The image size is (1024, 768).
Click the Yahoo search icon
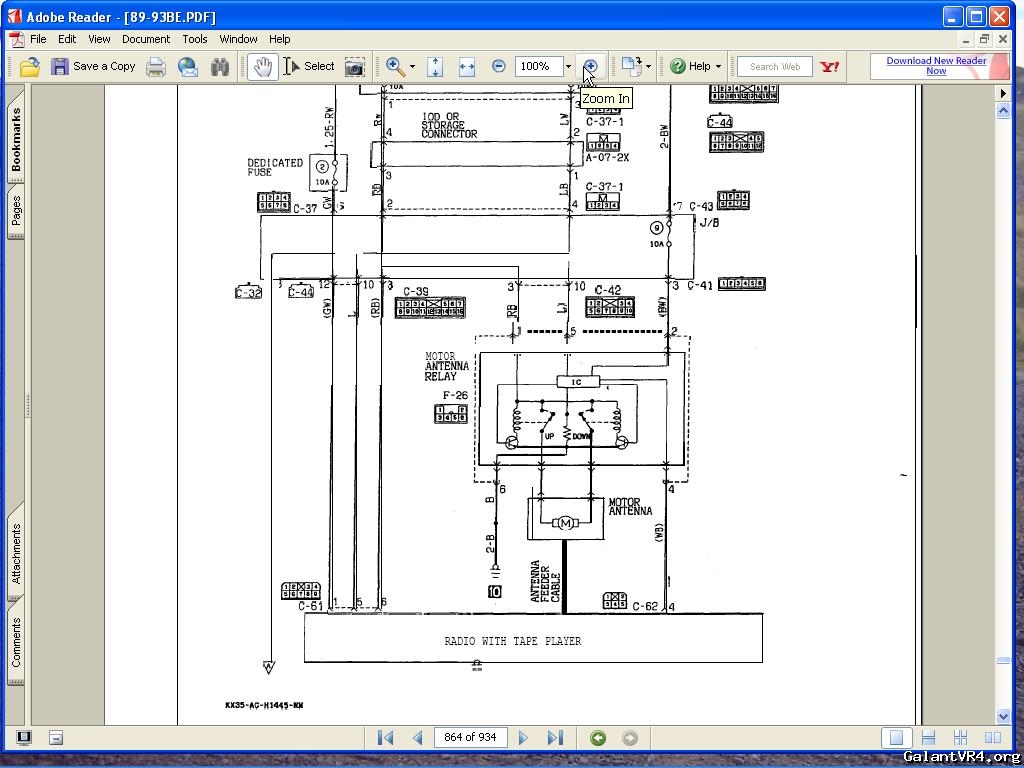click(829, 67)
